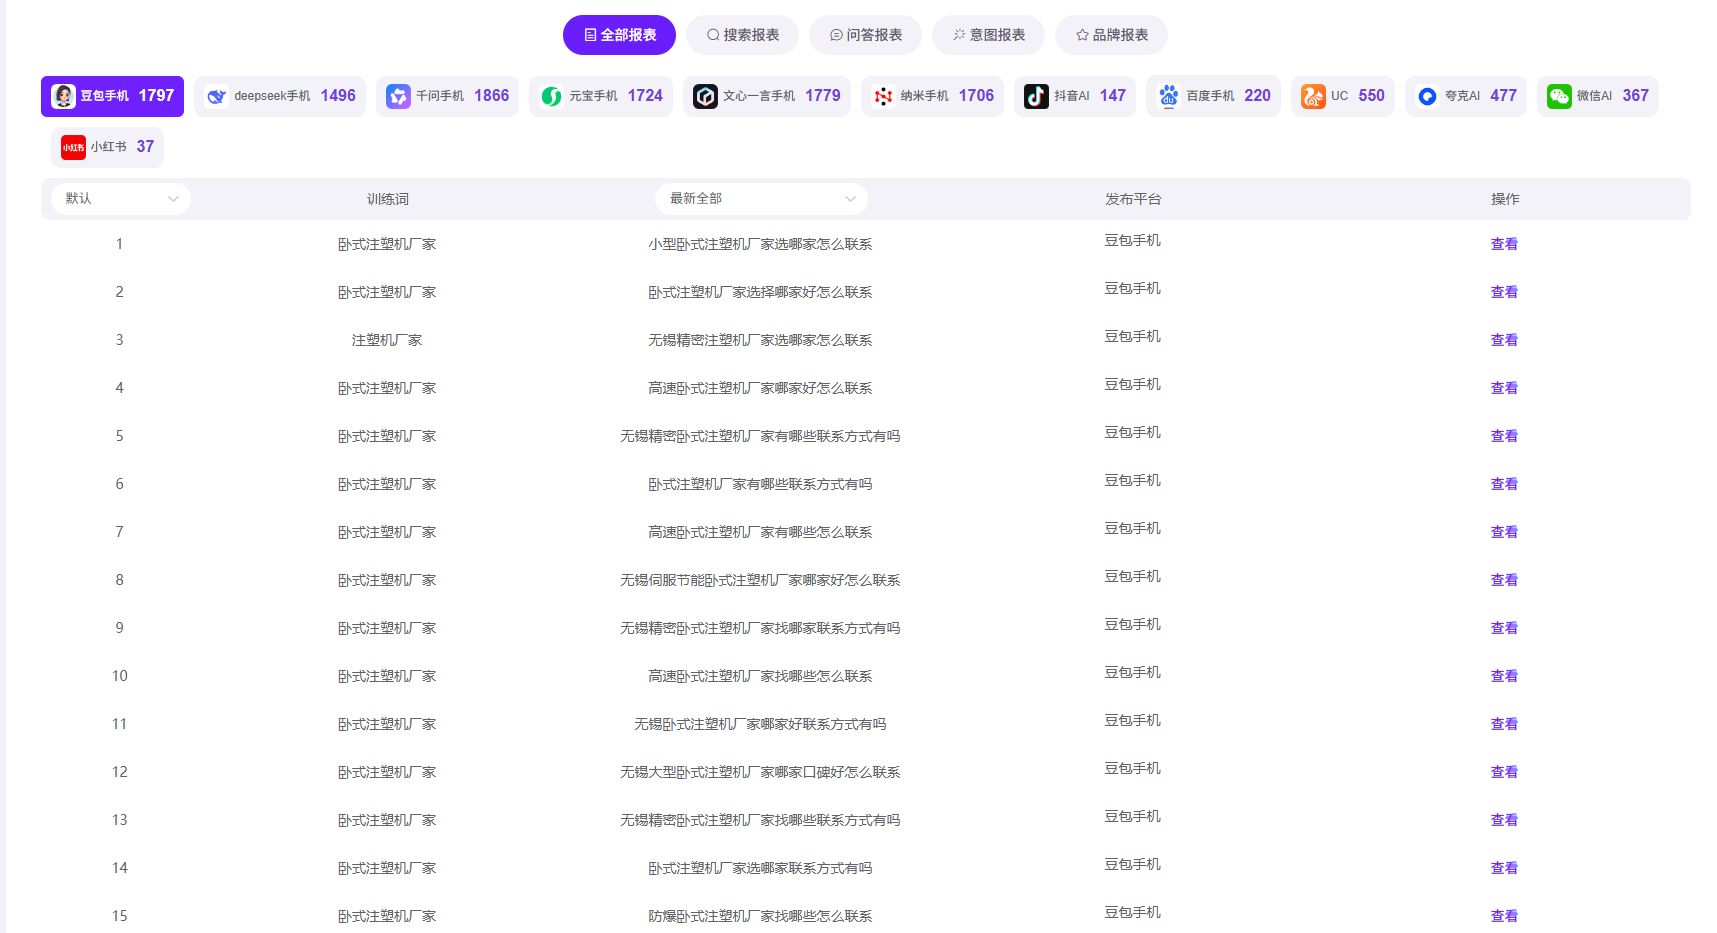The width and height of the screenshot is (1717, 933).
Task: Open the 最新全部 filter dropdown
Action: pos(761,199)
